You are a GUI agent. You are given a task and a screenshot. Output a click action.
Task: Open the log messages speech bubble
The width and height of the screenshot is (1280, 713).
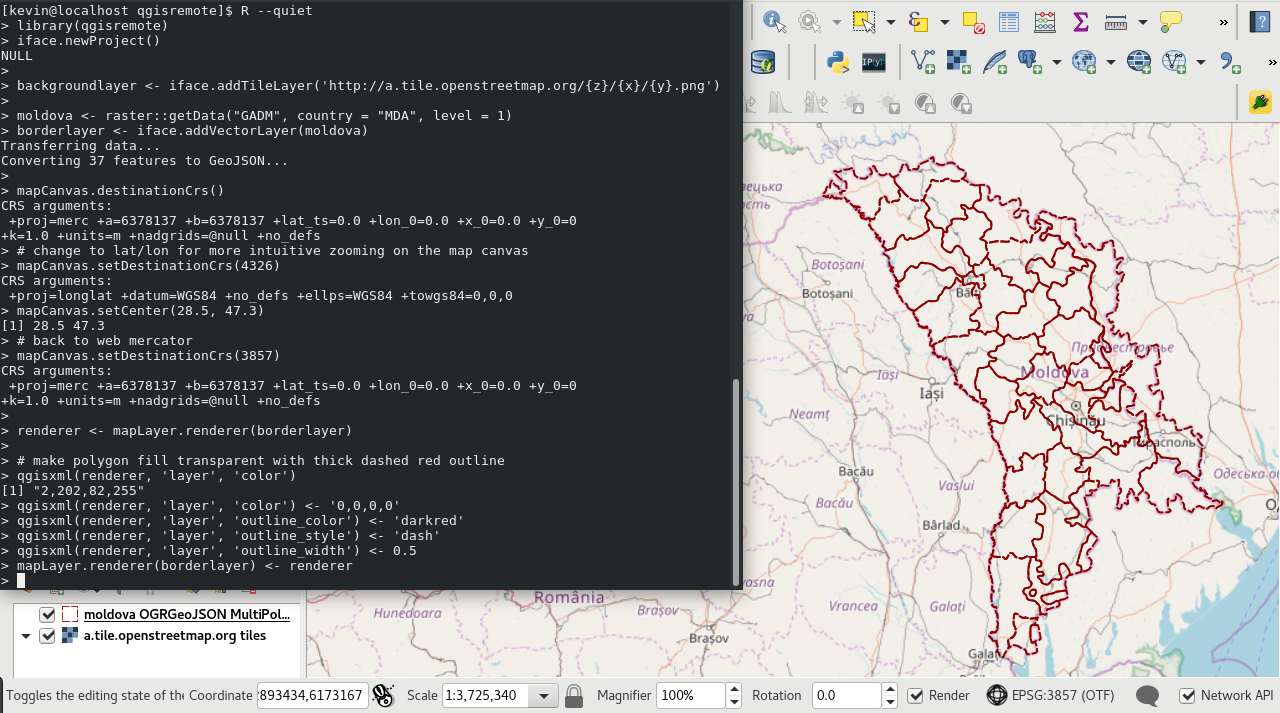coord(1148,695)
